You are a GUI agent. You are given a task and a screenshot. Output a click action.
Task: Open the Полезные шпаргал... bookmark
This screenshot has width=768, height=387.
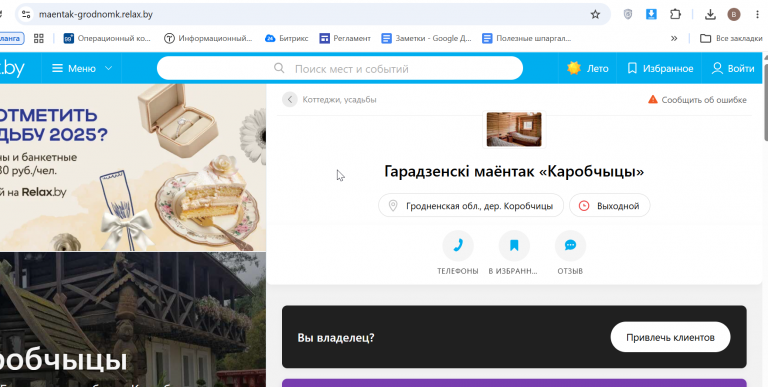pos(527,38)
